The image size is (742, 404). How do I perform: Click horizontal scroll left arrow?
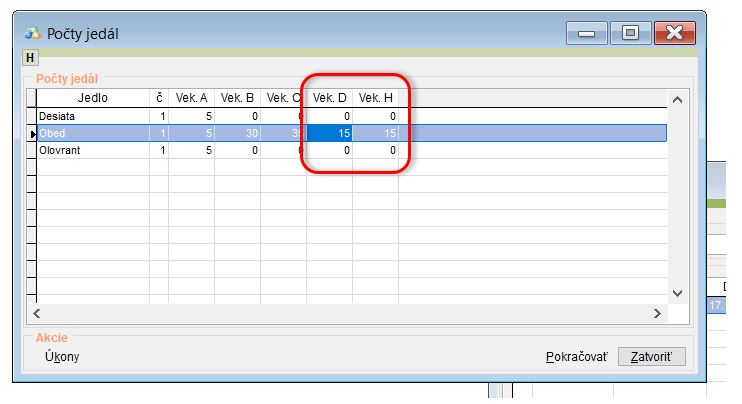(x=35, y=313)
